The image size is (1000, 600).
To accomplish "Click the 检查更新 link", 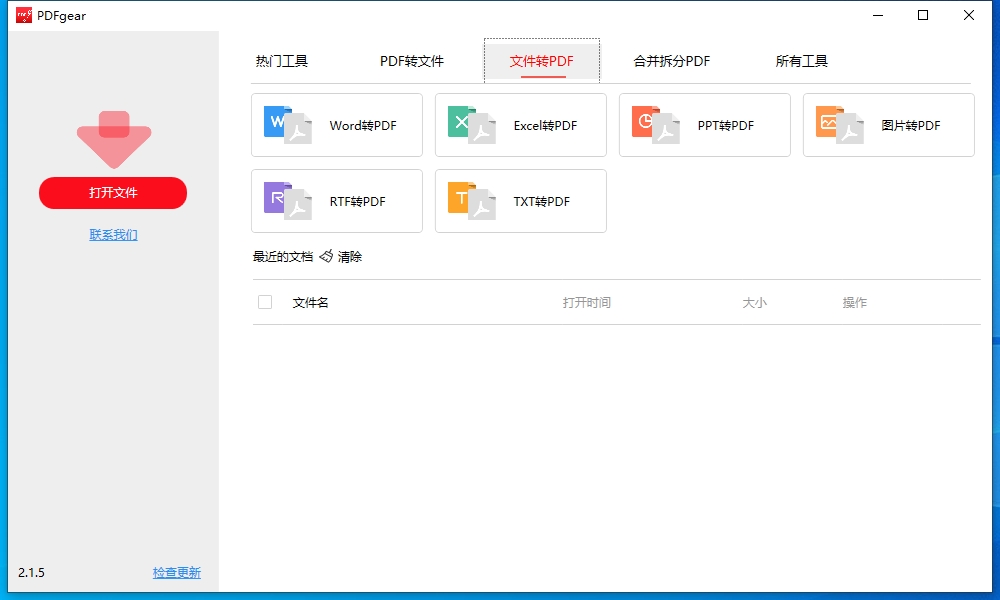I will (177, 573).
